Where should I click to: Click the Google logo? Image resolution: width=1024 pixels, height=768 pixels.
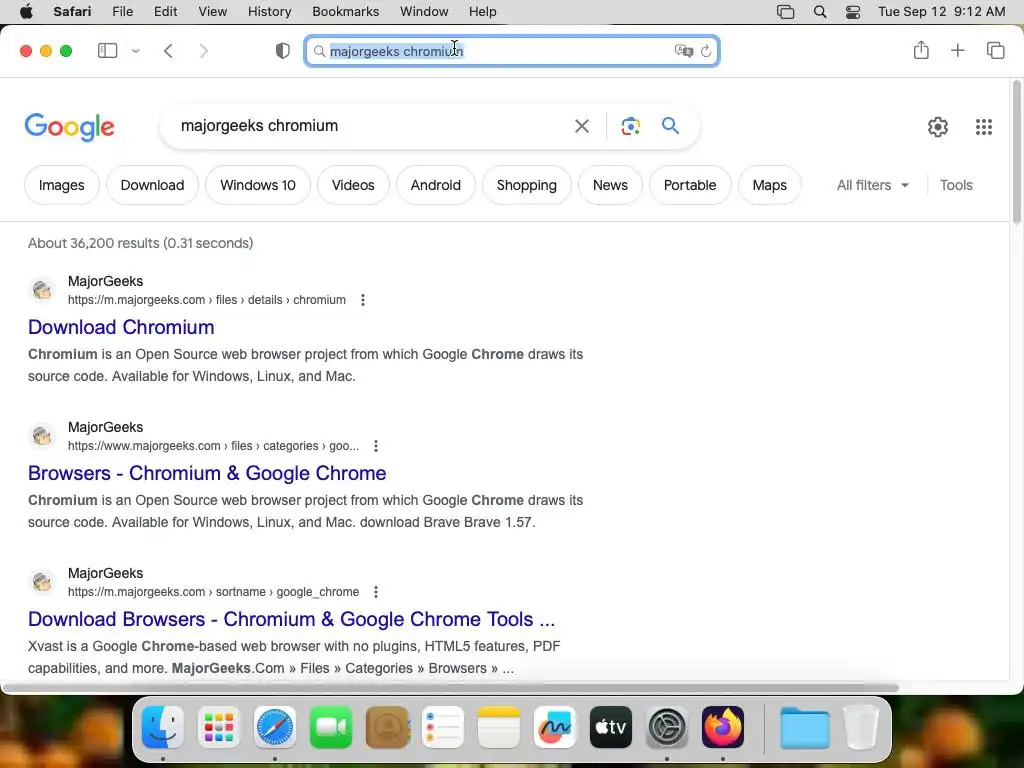coord(69,127)
